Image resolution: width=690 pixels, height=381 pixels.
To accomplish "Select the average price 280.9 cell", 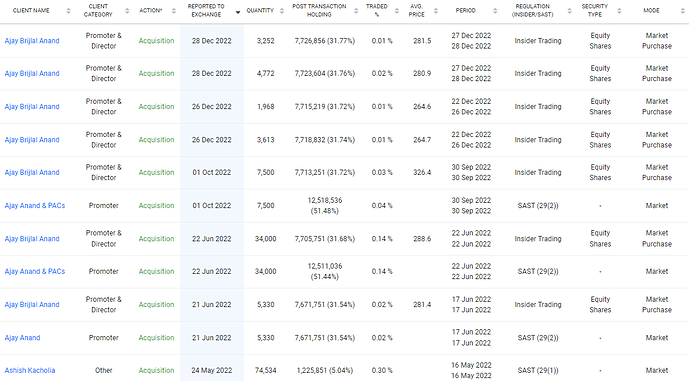I will coord(422,73).
